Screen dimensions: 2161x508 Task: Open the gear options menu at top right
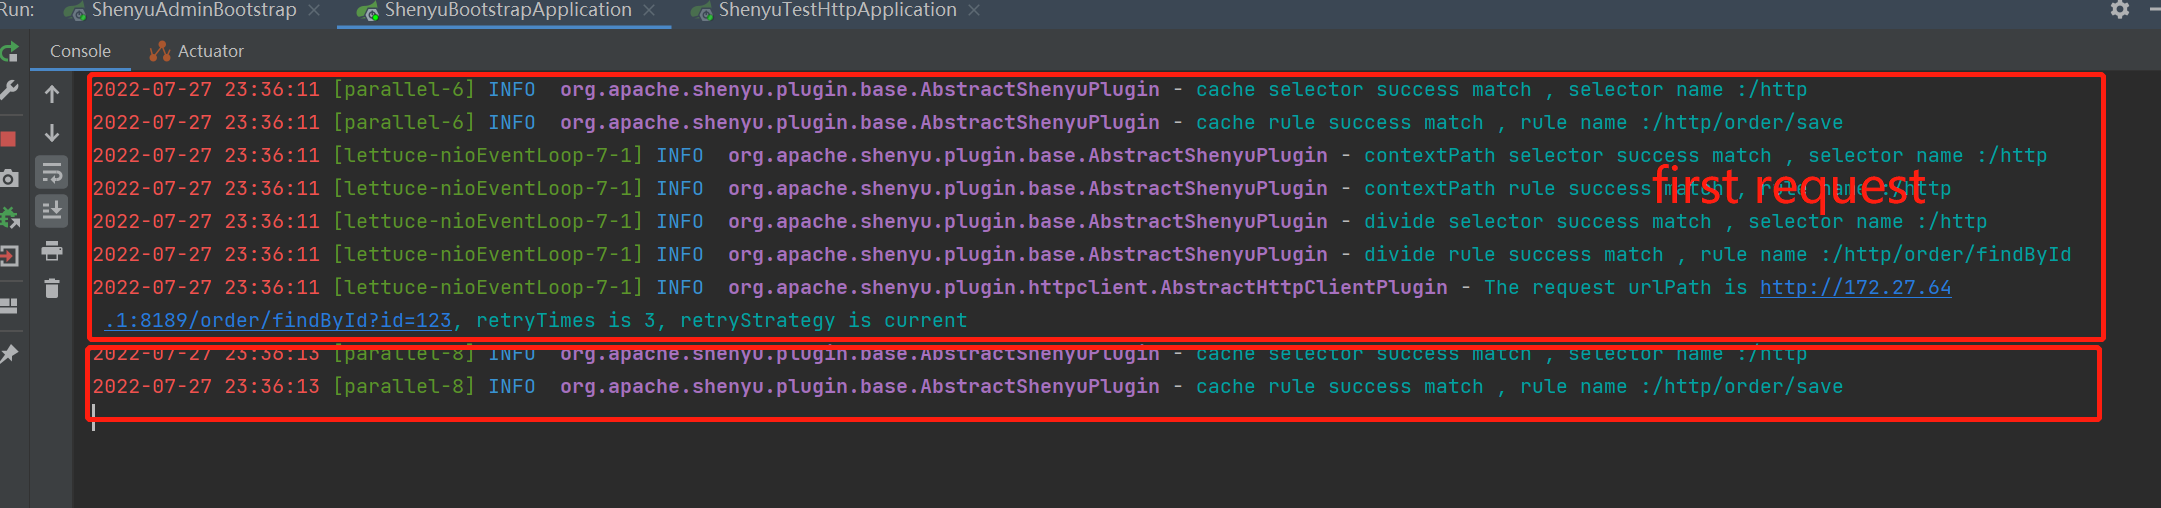pos(2119,10)
